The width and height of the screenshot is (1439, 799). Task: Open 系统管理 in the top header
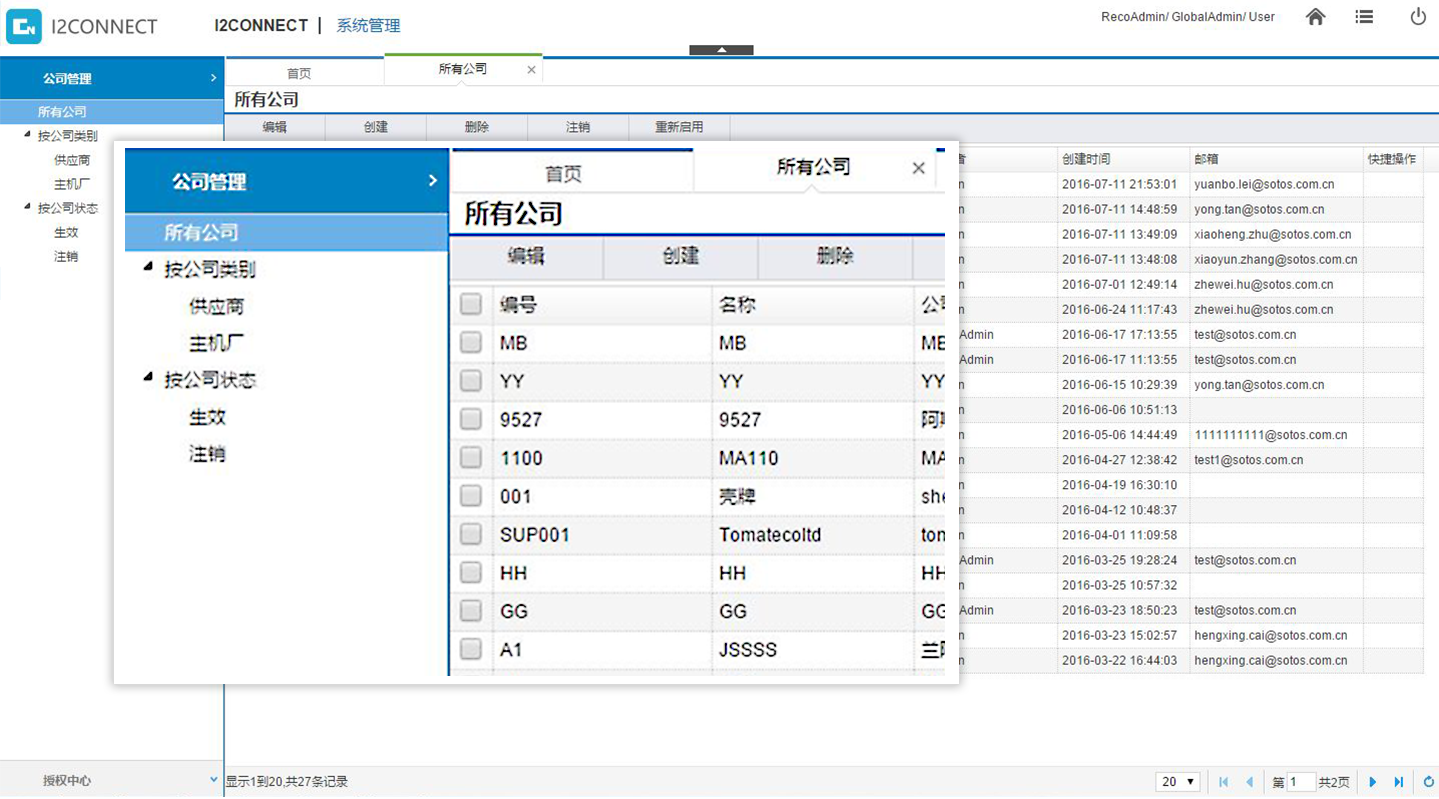(368, 26)
